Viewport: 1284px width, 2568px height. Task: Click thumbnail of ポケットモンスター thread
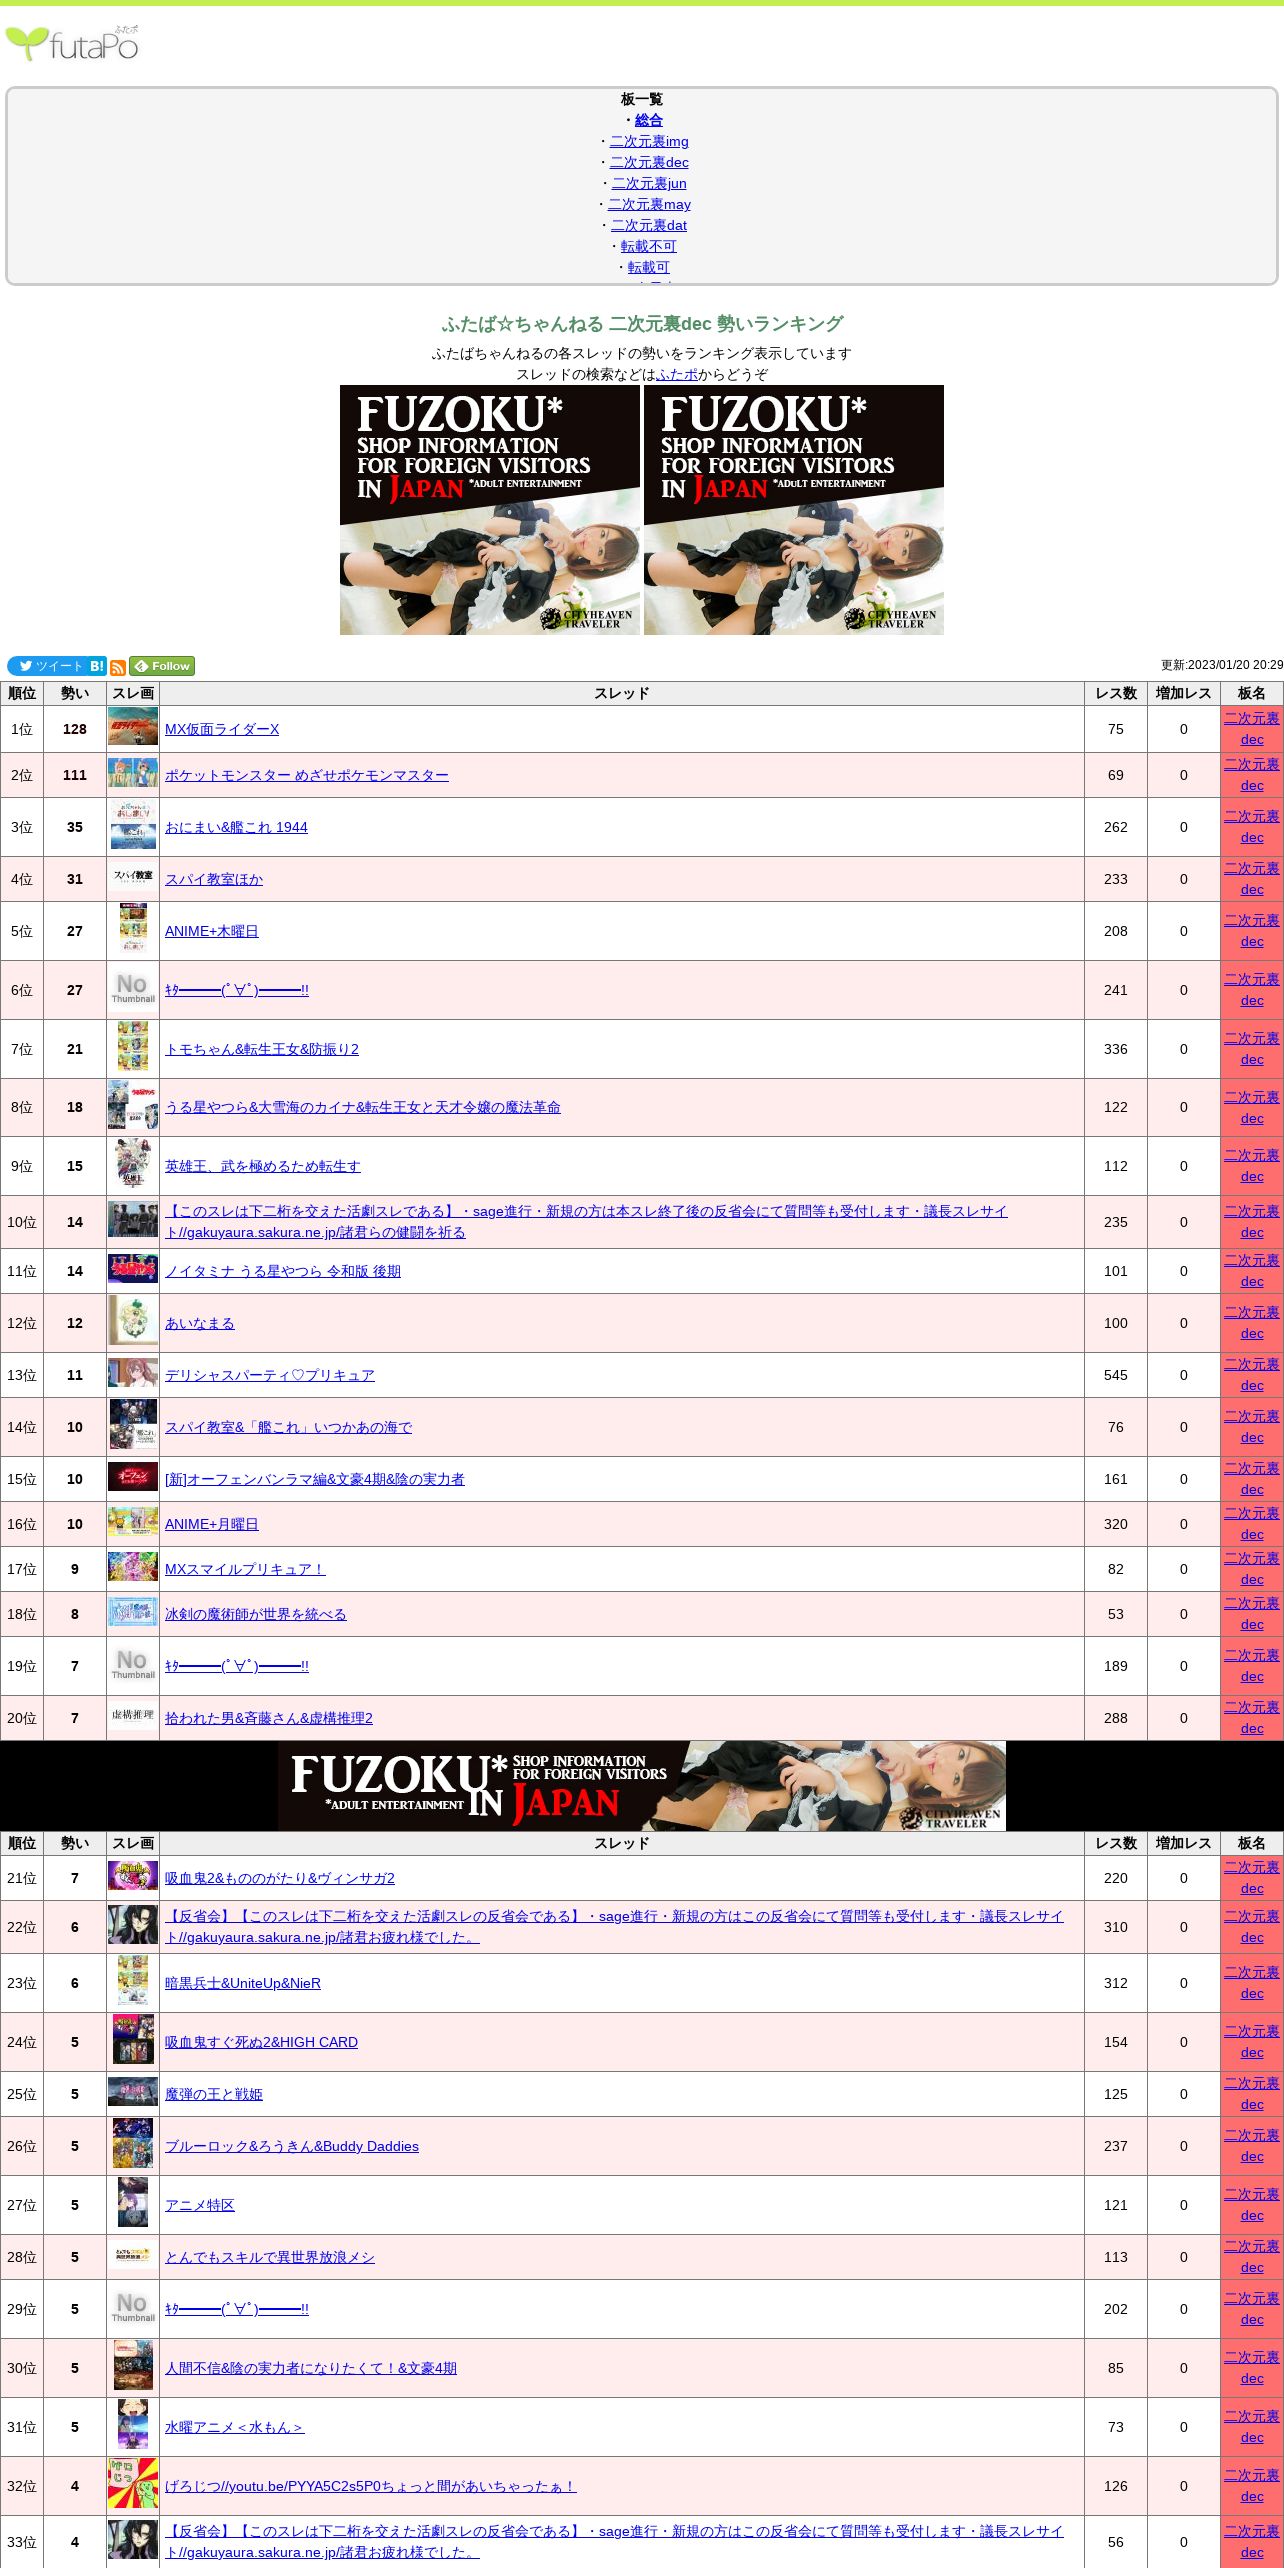pos(133,772)
